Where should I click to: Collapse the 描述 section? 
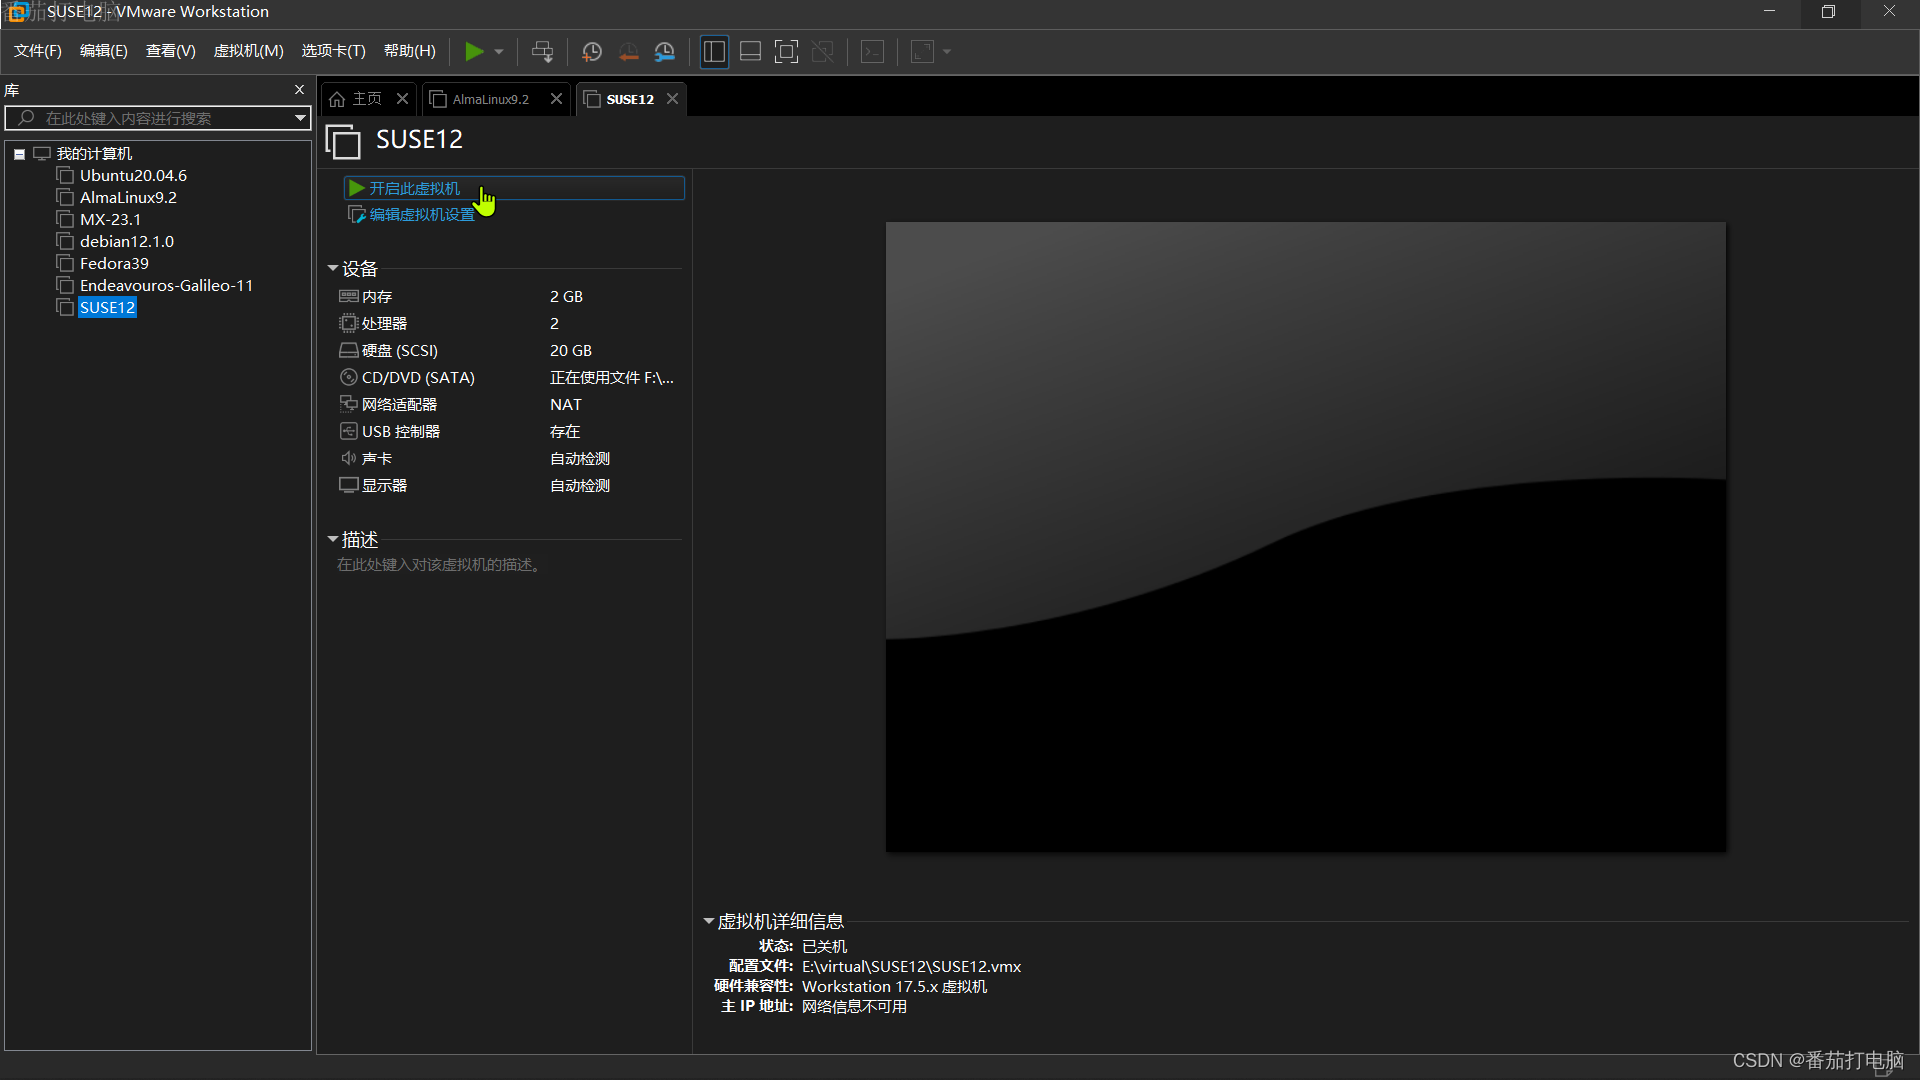click(333, 540)
